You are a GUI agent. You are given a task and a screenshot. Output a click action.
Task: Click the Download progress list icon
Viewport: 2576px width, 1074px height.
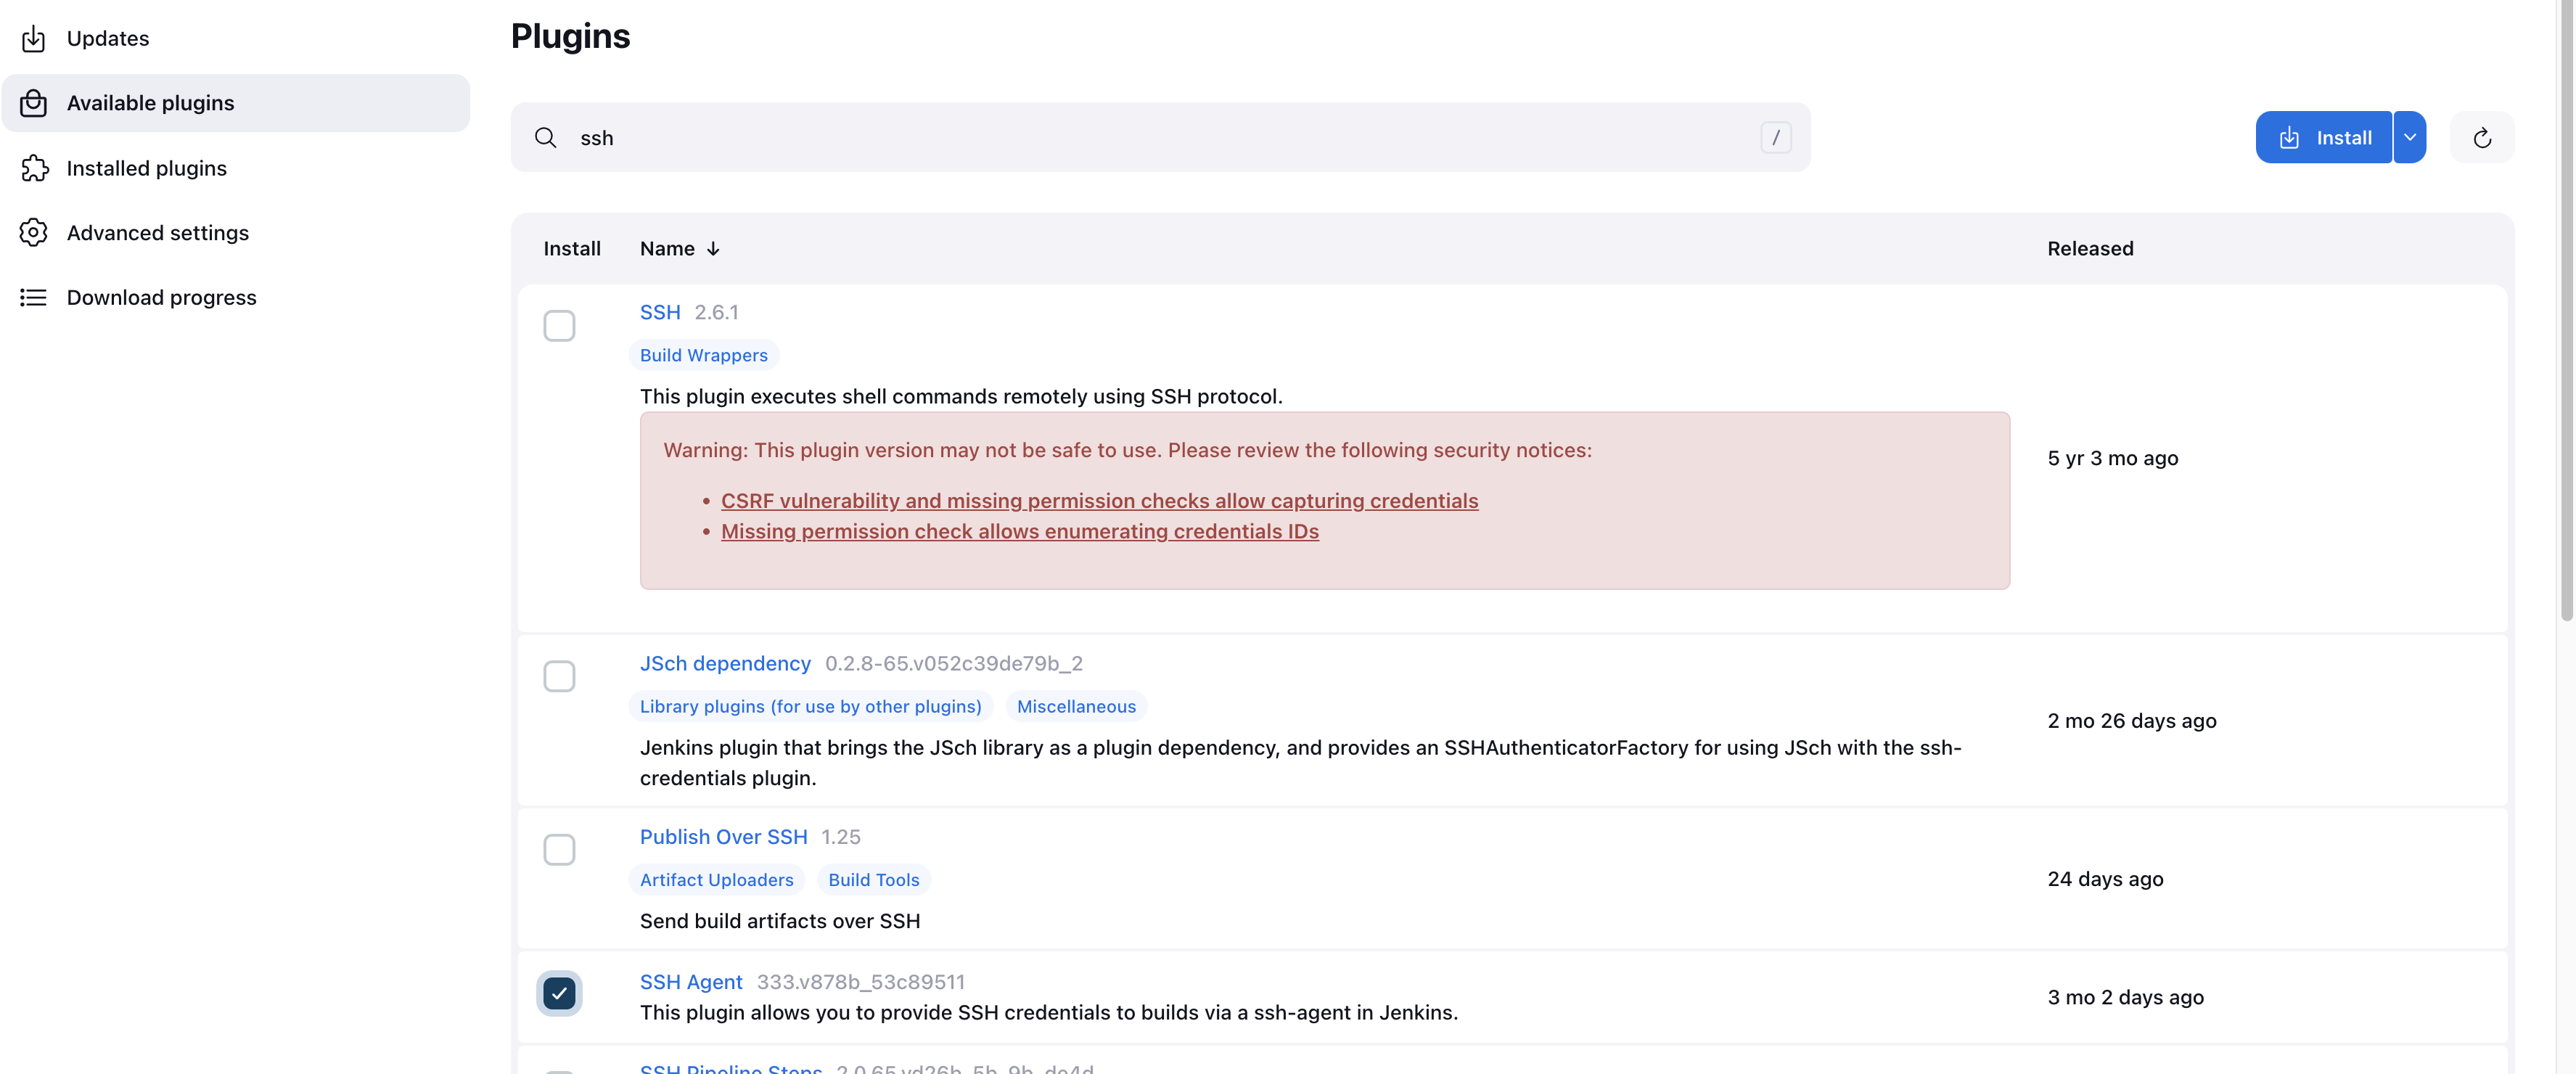pyautogui.click(x=34, y=298)
